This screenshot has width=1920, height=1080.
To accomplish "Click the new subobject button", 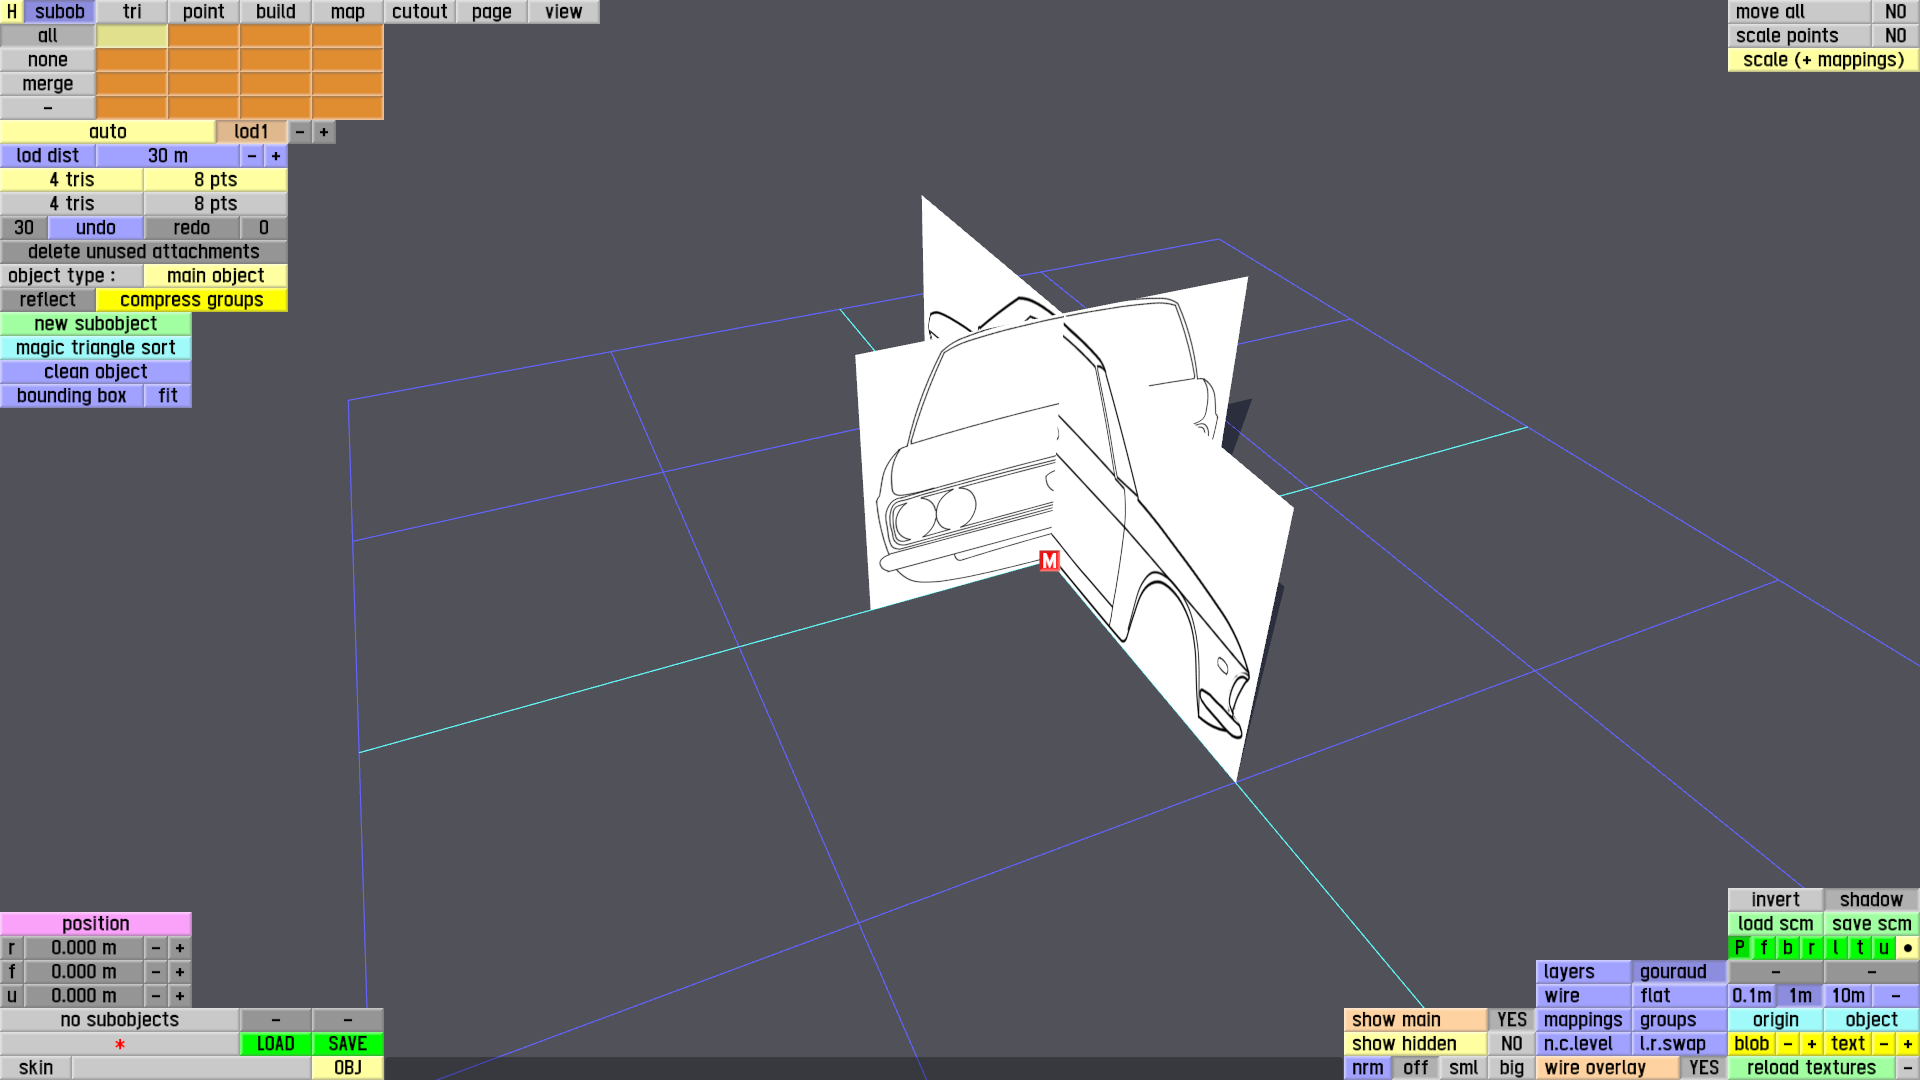I will (95, 324).
